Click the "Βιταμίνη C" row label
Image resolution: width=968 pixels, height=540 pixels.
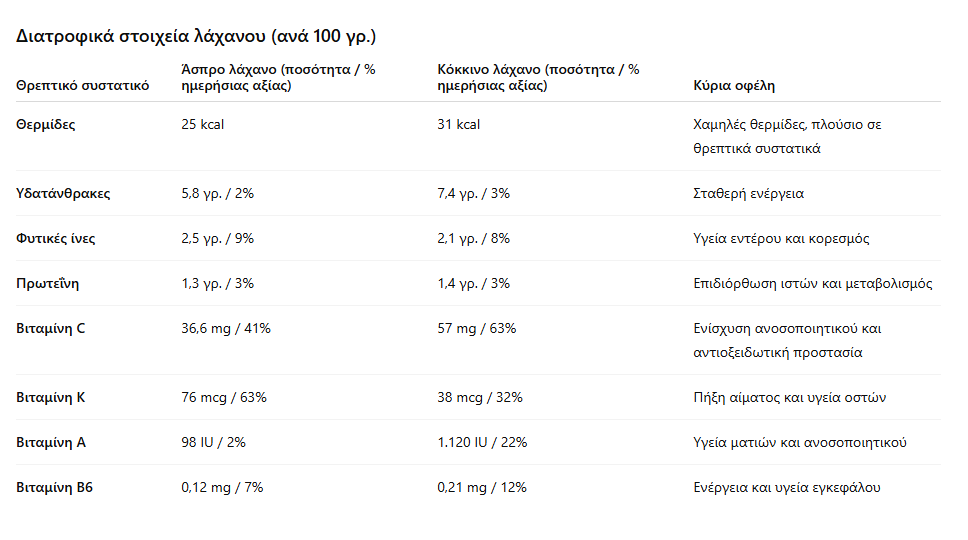click(51, 329)
